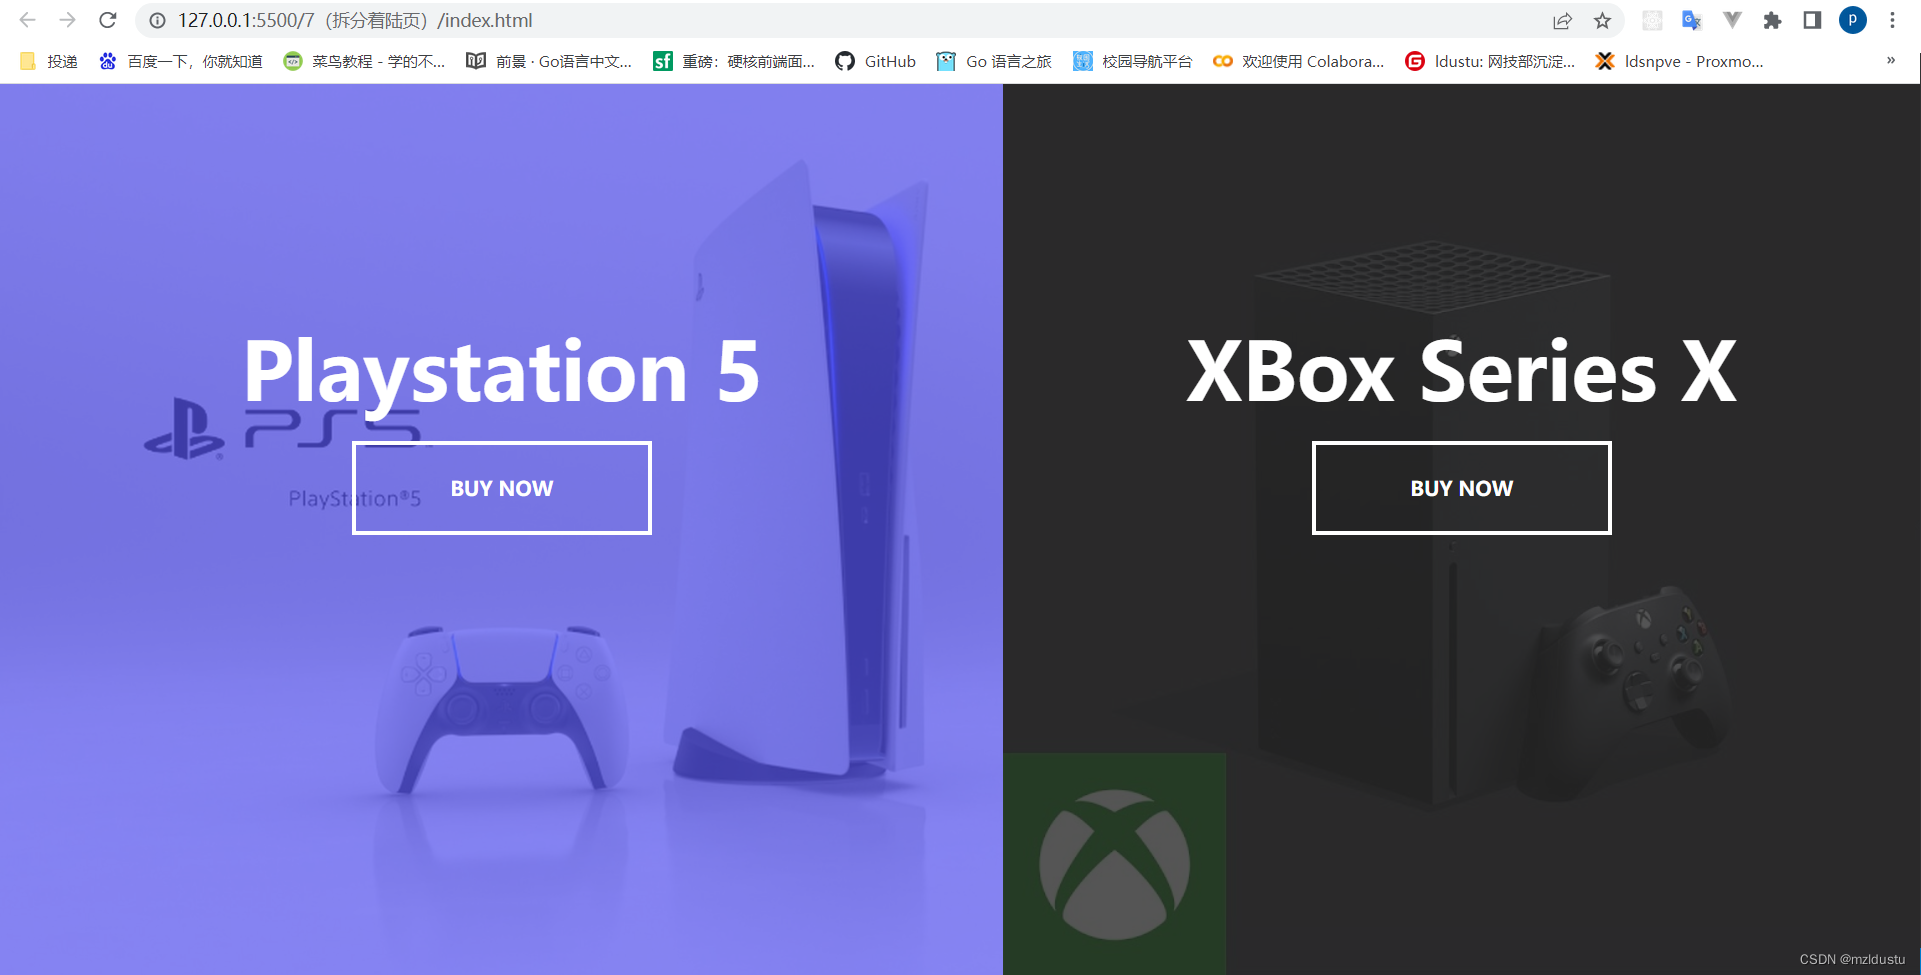1921x975 pixels.
Task: Select the URL in the address bar
Action: (355, 20)
